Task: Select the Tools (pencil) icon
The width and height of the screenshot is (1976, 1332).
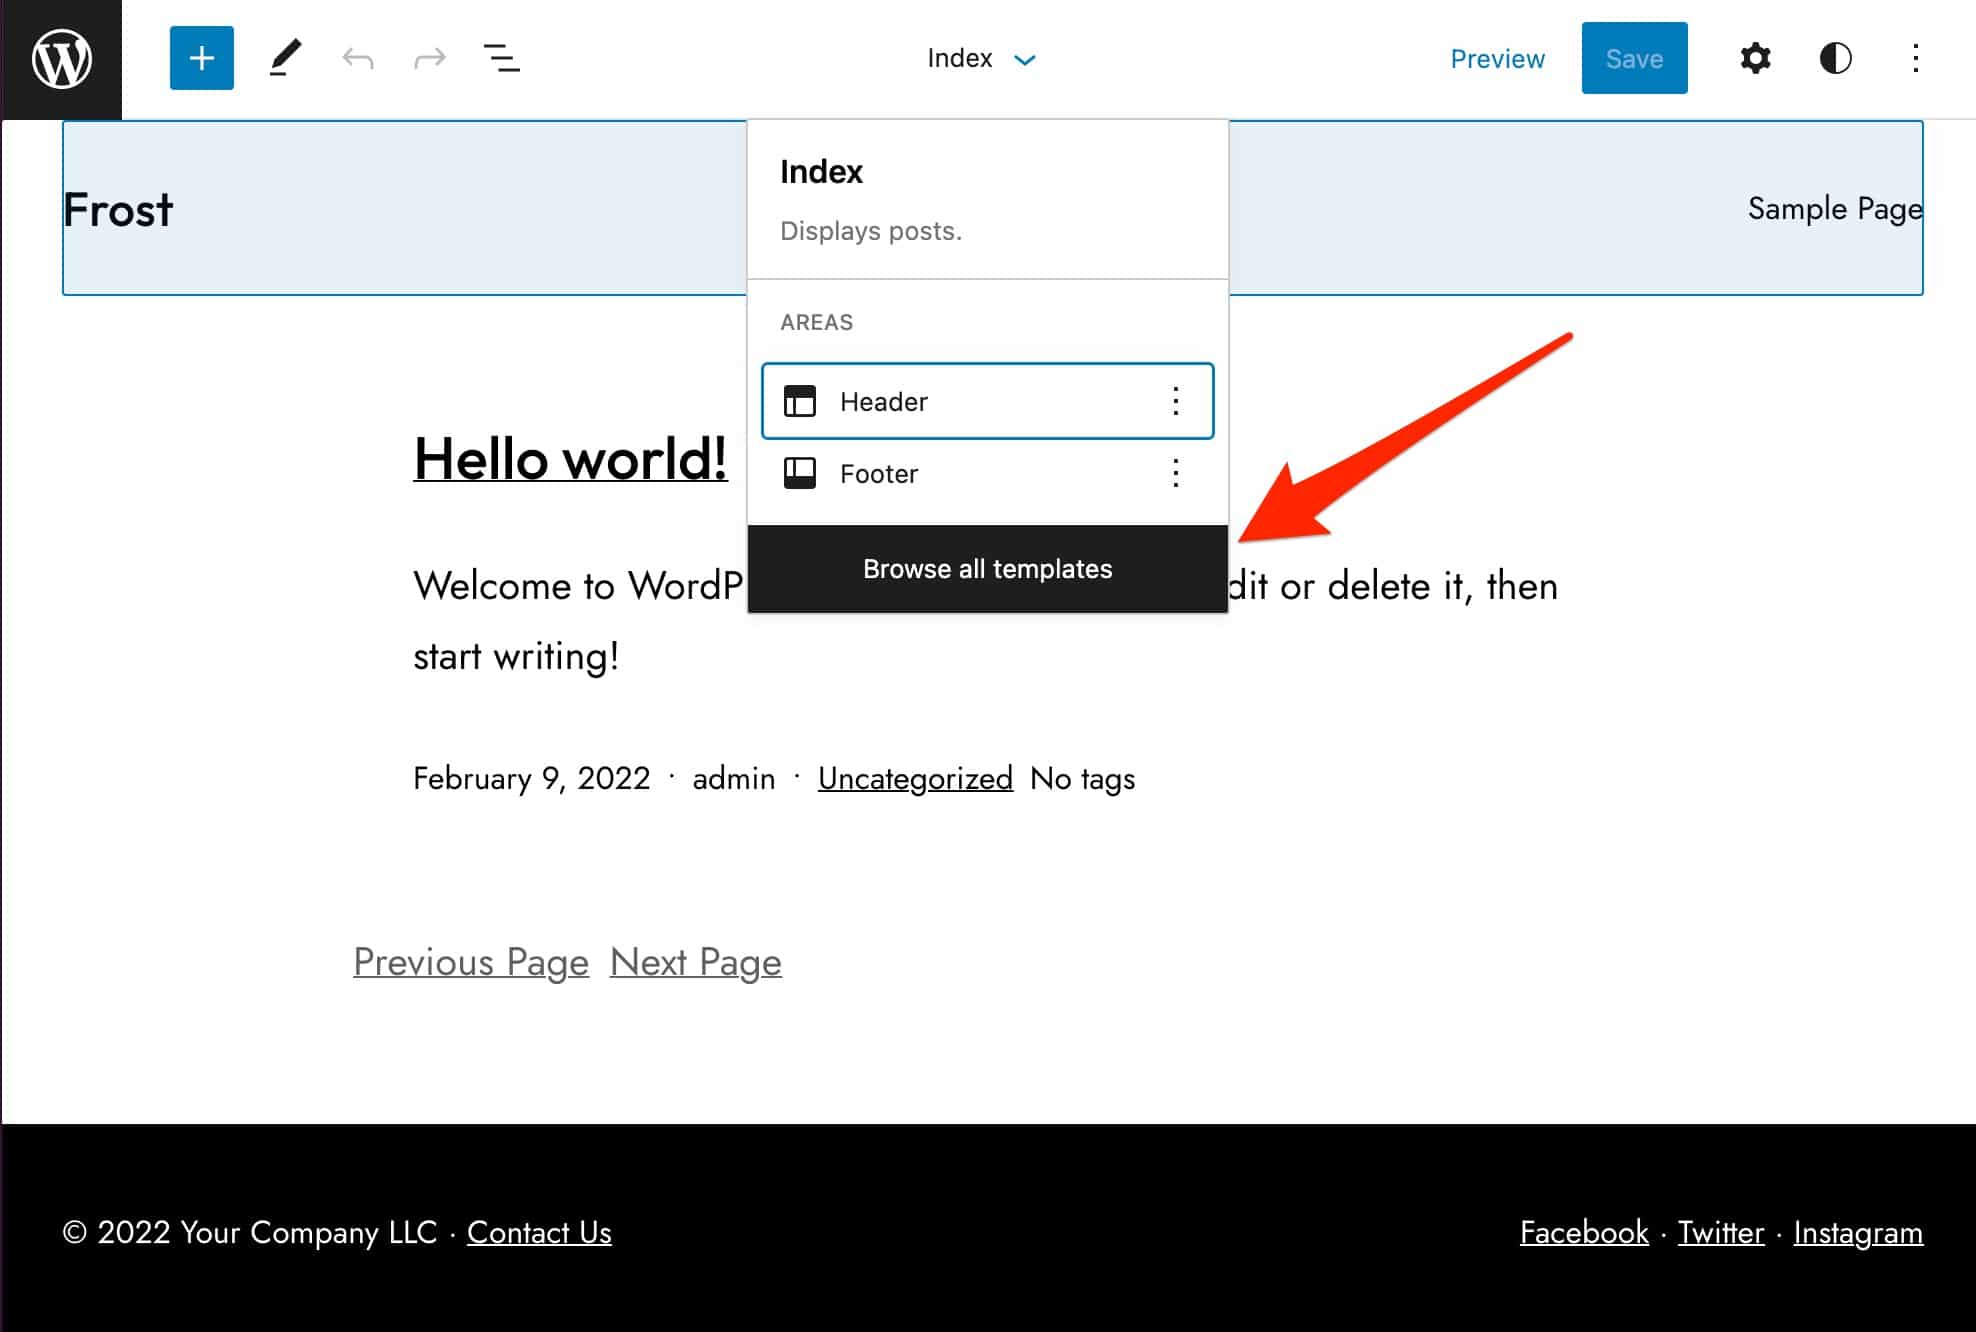Action: click(x=285, y=57)
